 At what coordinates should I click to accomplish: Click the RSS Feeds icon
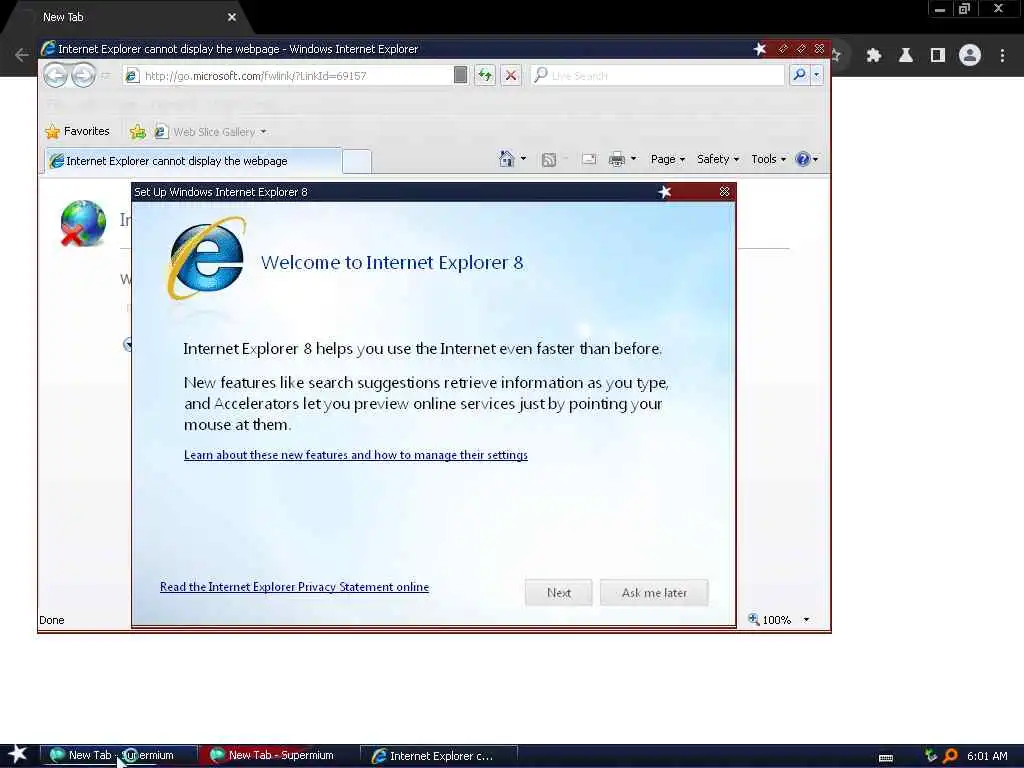click(549, 159)
